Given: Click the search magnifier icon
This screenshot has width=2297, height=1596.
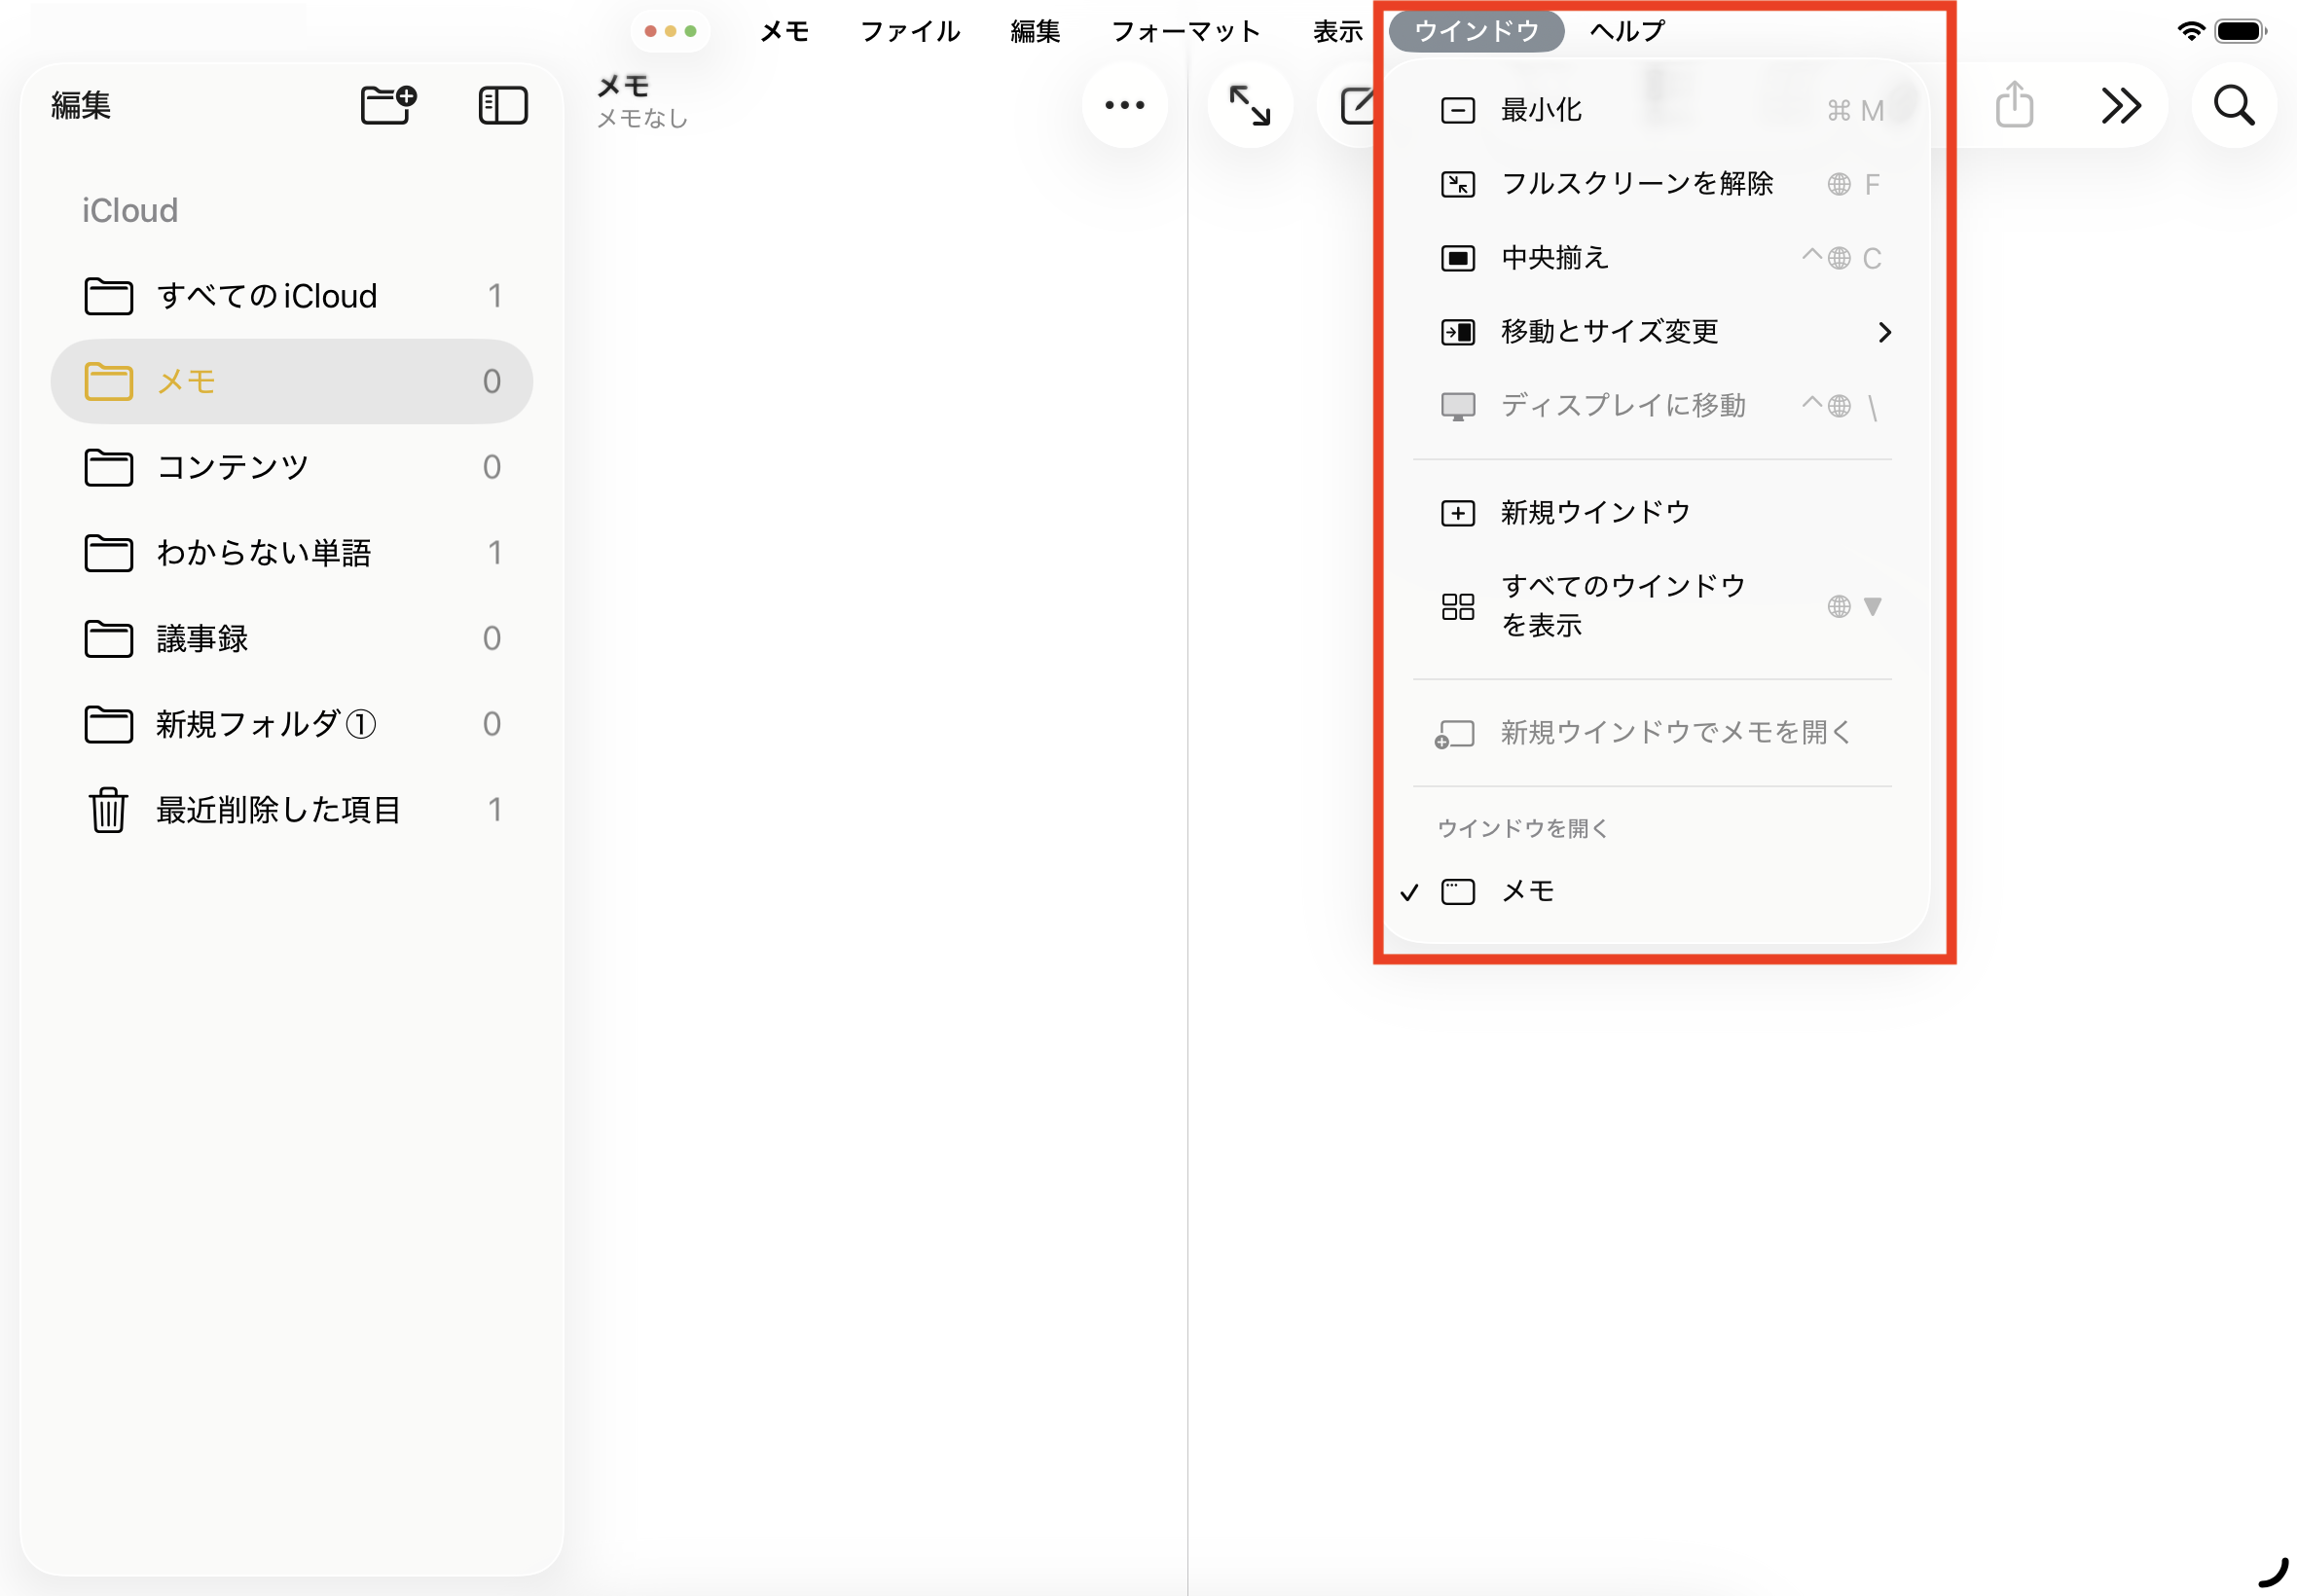Looking at the screenshot, I should tap(2233, 105).
